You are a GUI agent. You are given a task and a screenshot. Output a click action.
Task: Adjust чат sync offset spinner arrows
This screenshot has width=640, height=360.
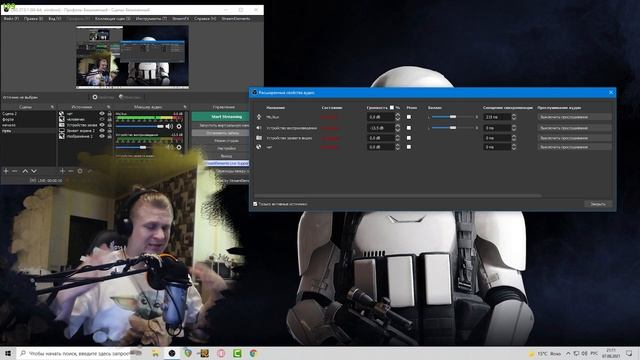point(513,147)
